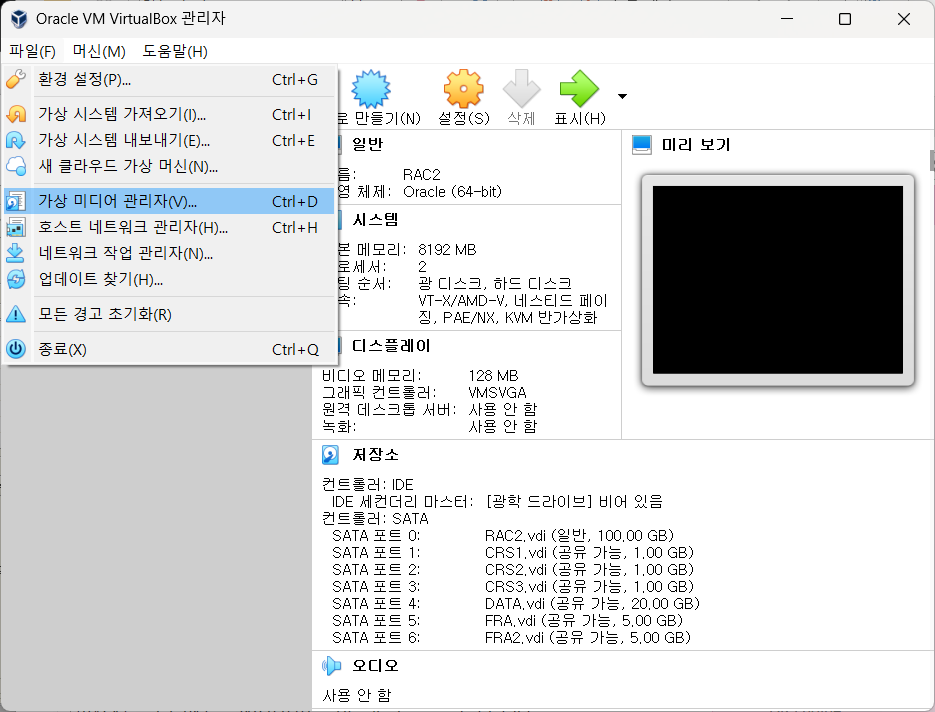Maximize the VirtualBox 관리자 window
Viewport: 935px width, 712px height.
click(x=845, y=19)
